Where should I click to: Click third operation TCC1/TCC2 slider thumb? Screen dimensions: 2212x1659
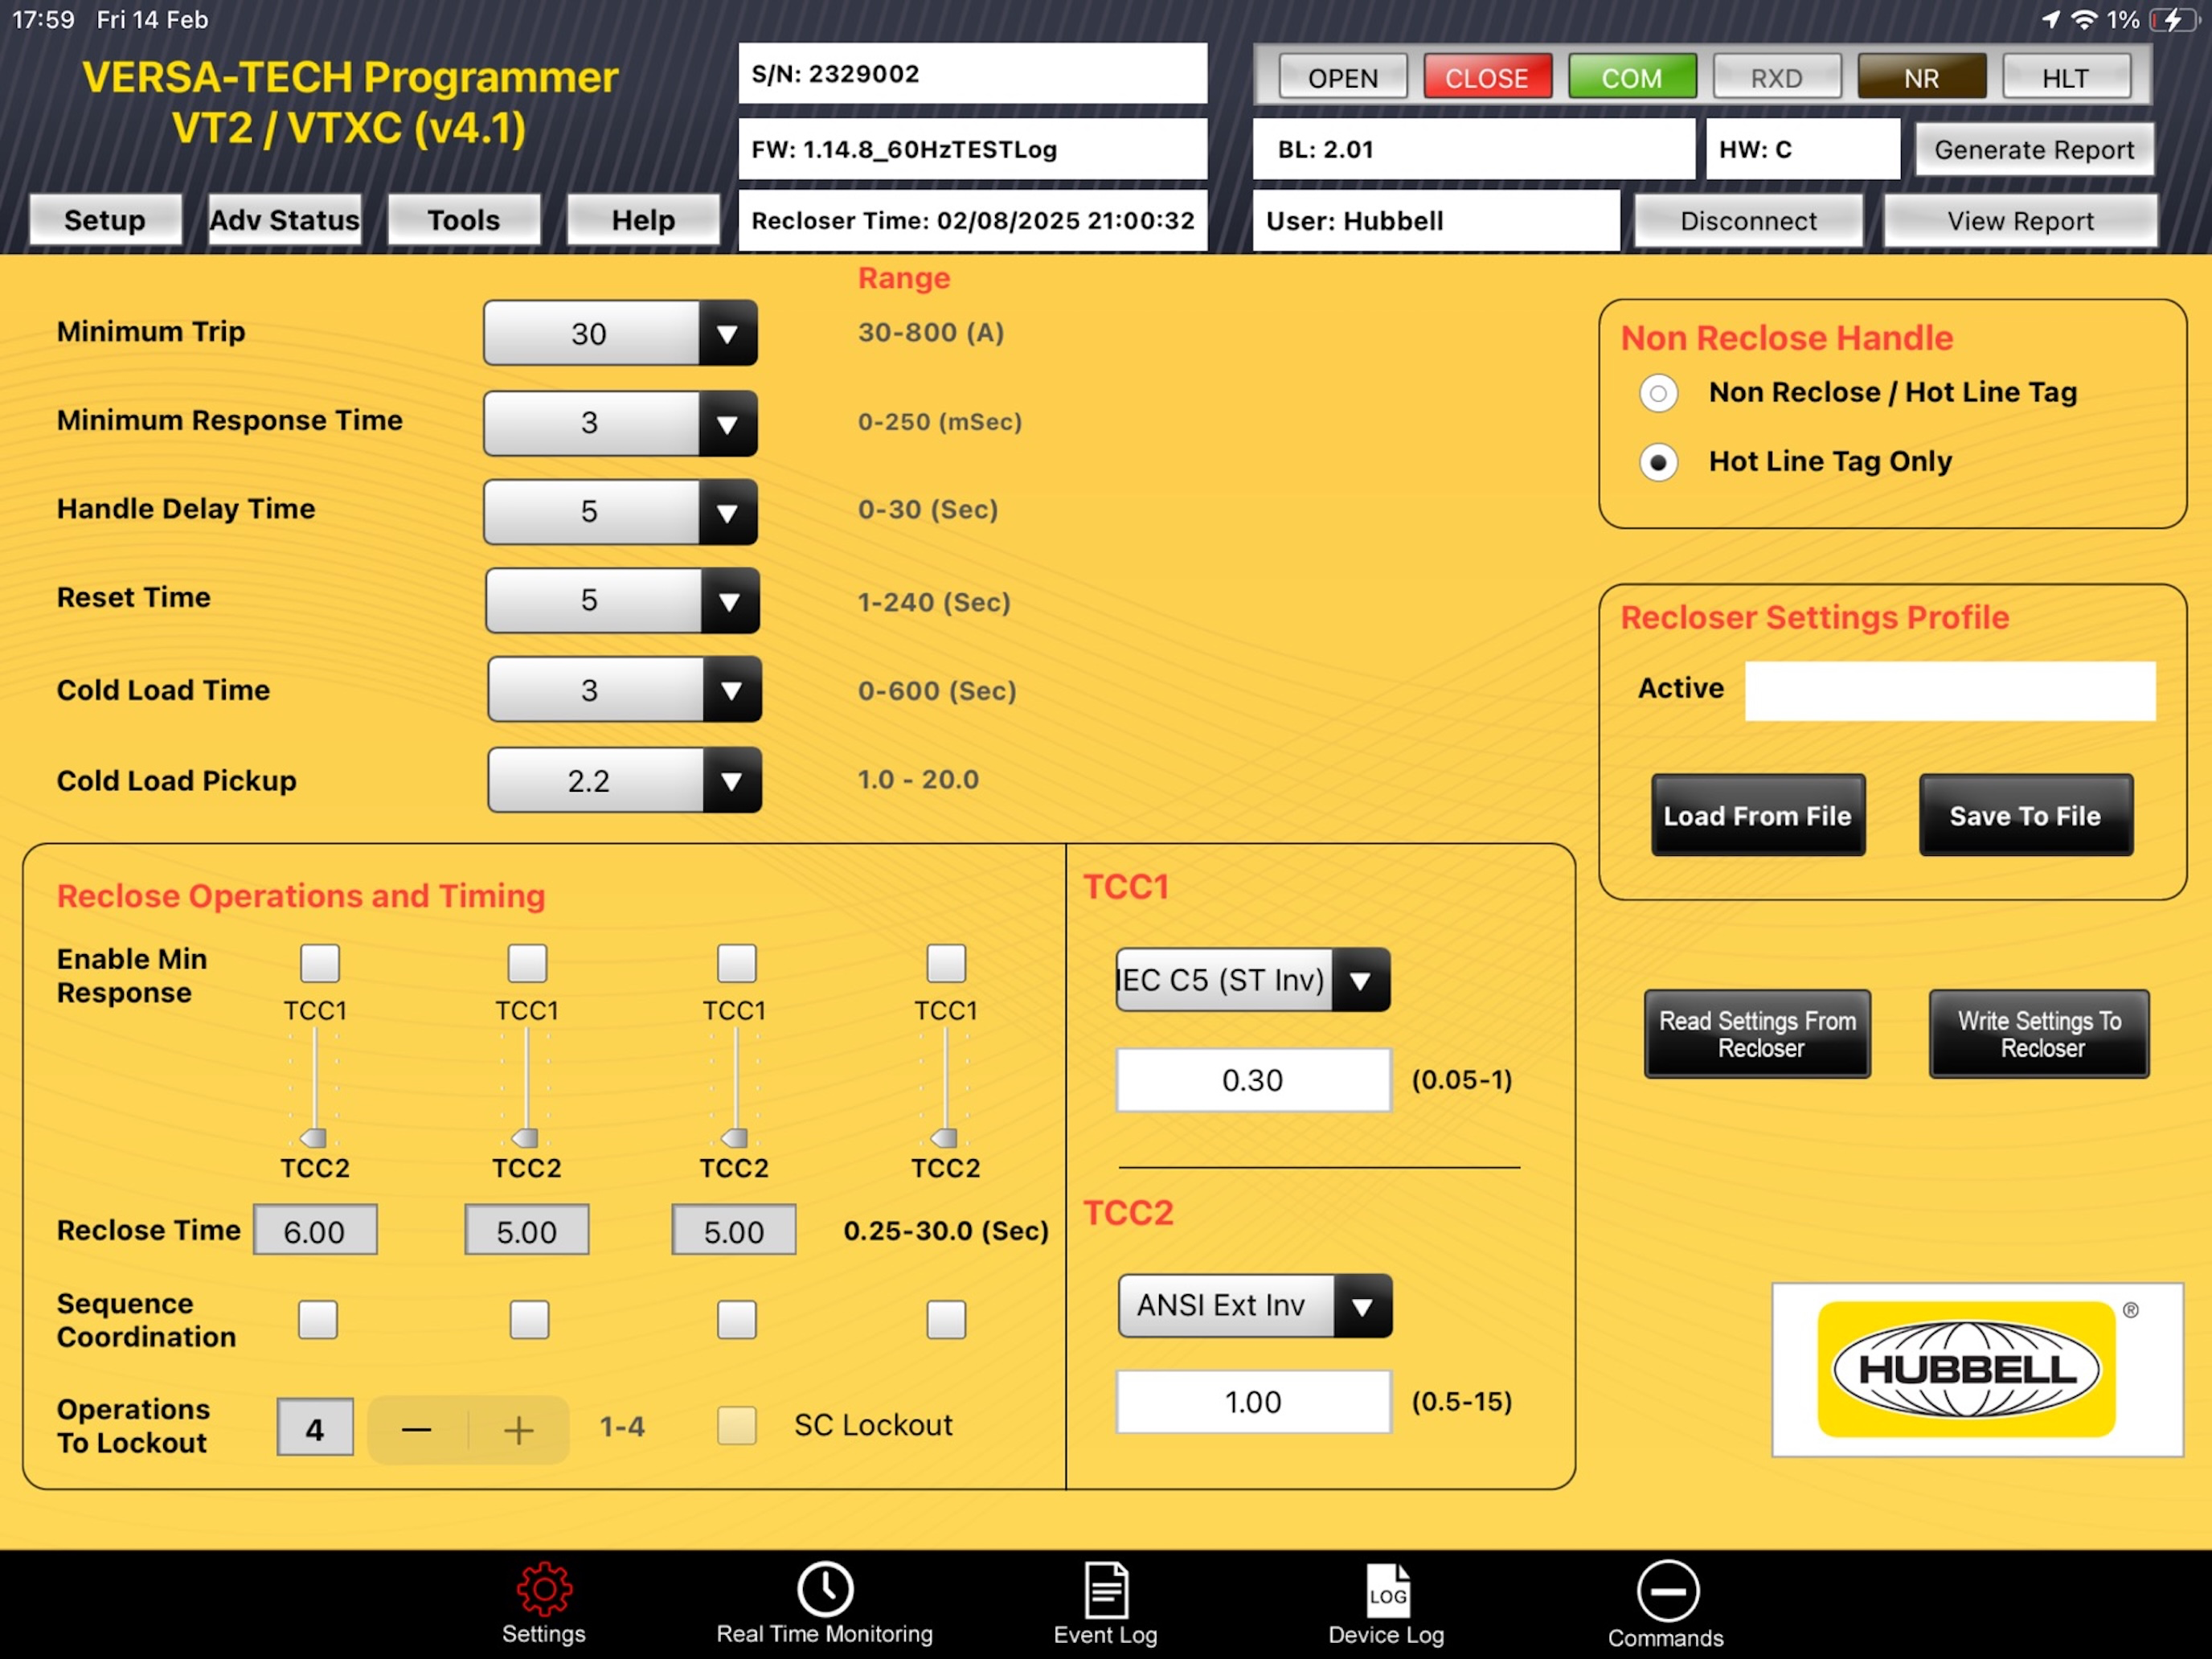(x=735, y=1137)
